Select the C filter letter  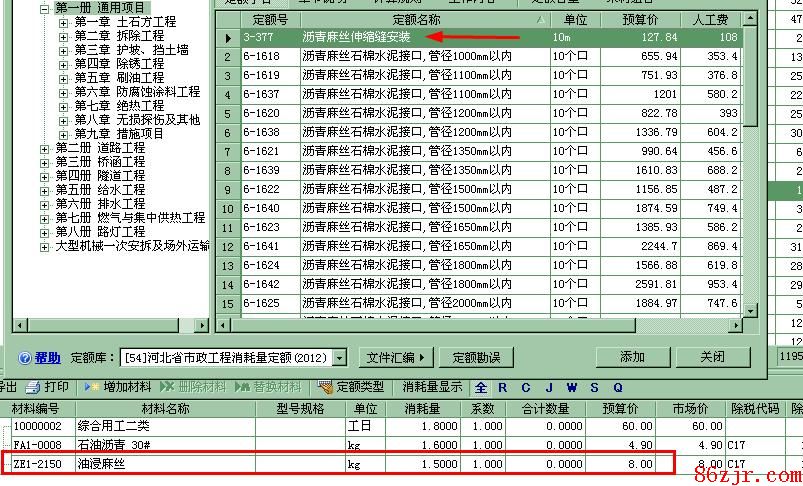pos(526,387)
